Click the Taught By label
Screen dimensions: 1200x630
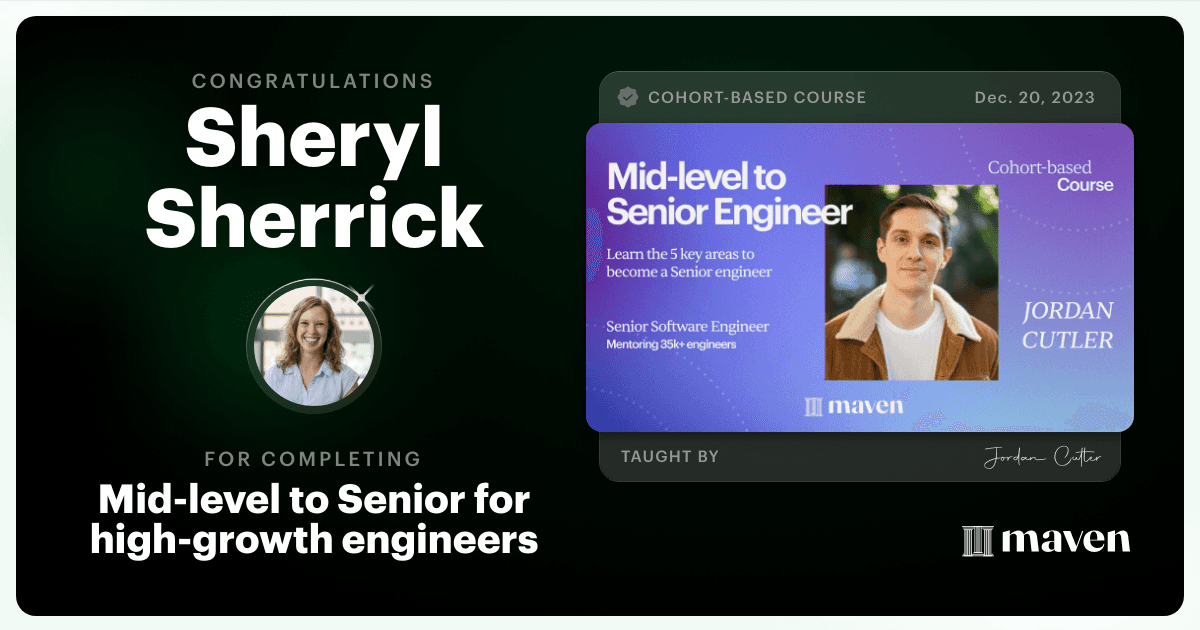pyautogui.click(x=670, y=457)
